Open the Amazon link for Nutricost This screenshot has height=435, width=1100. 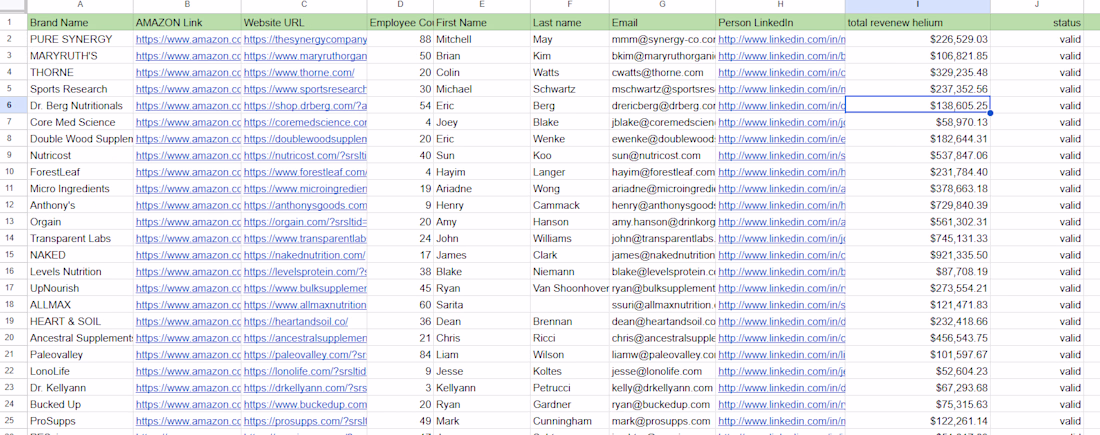pos(188,156)
